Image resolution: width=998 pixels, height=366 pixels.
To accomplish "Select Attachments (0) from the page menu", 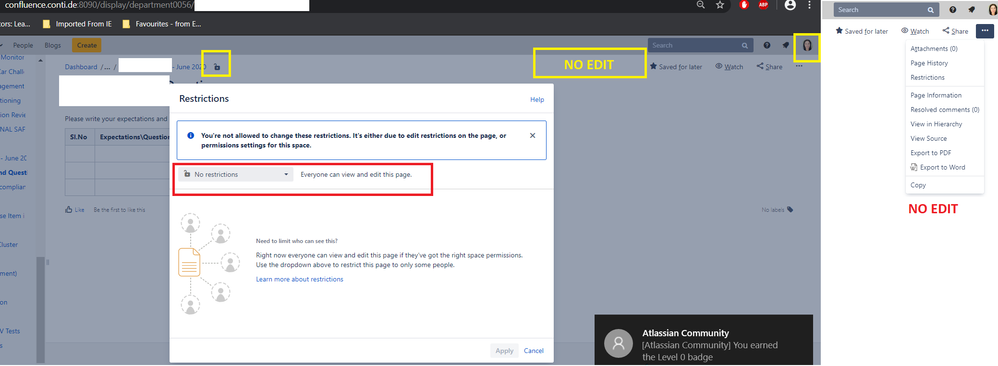I will (x=934, y=48).
